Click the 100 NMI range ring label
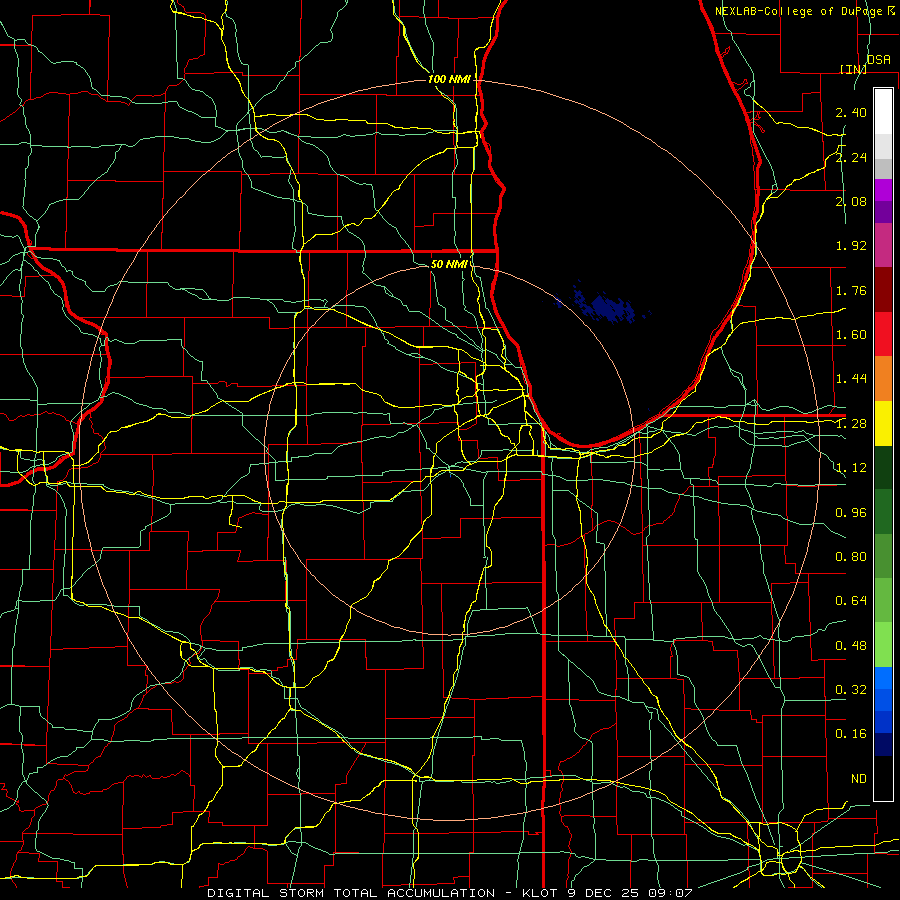Viewport: 900px width, 900px height. pyautogui.click(x=449, y=79)
